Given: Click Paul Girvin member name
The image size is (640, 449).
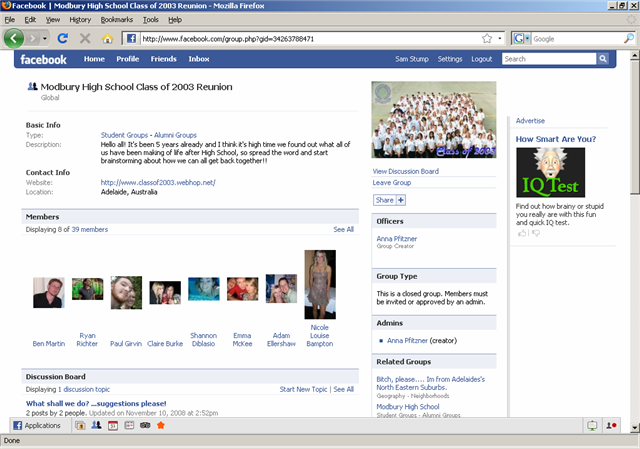Looking at the screenshot, I should (x=126, y=344).
